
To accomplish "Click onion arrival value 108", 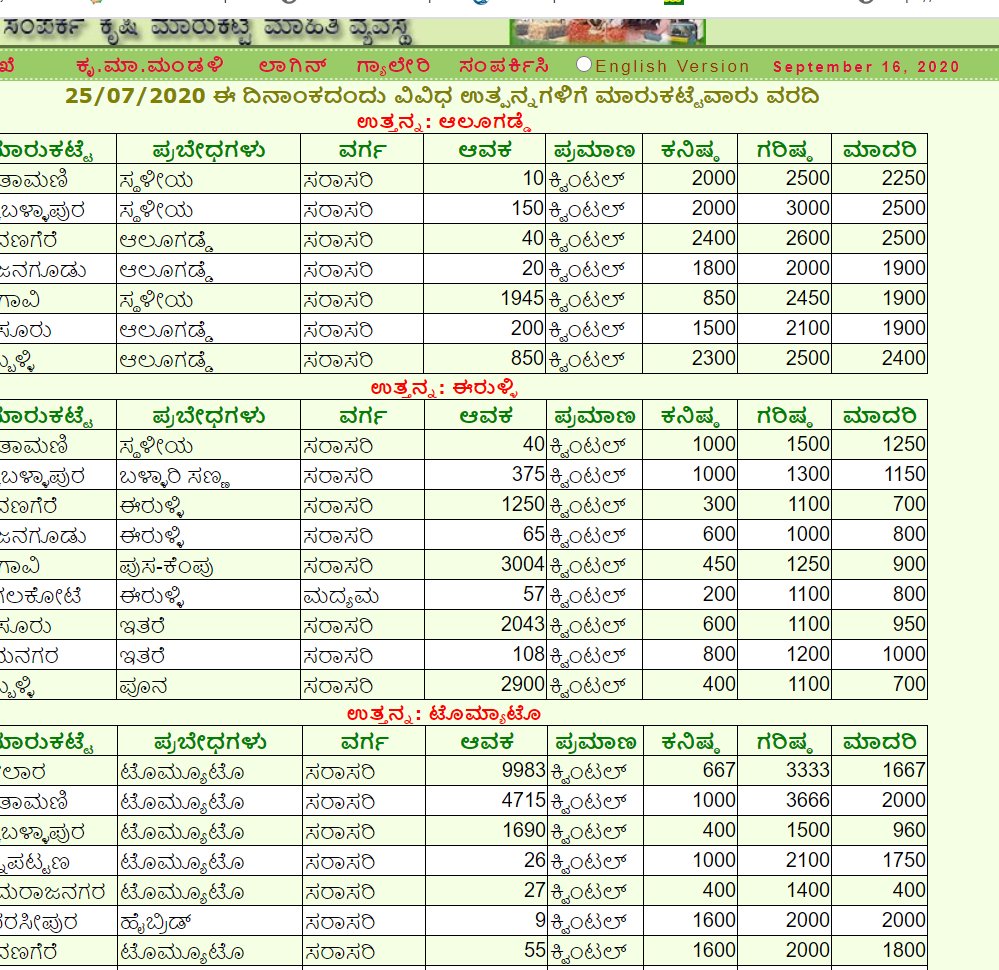I will pos(529,654).
